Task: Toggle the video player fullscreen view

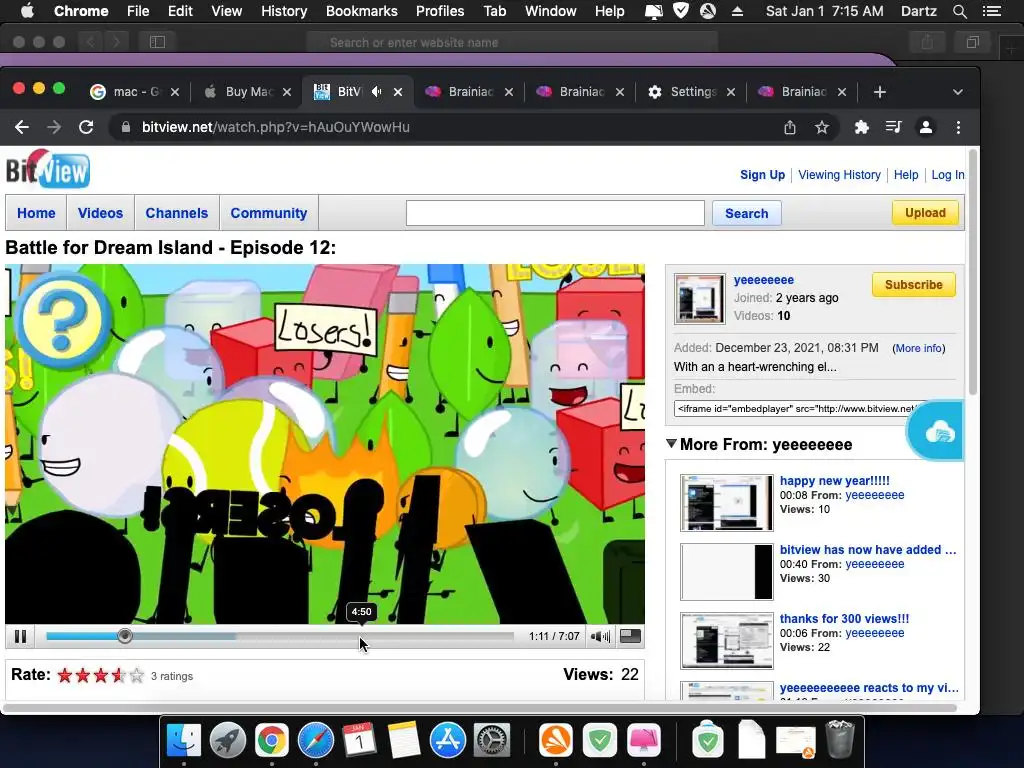Action: pos(630,636)
